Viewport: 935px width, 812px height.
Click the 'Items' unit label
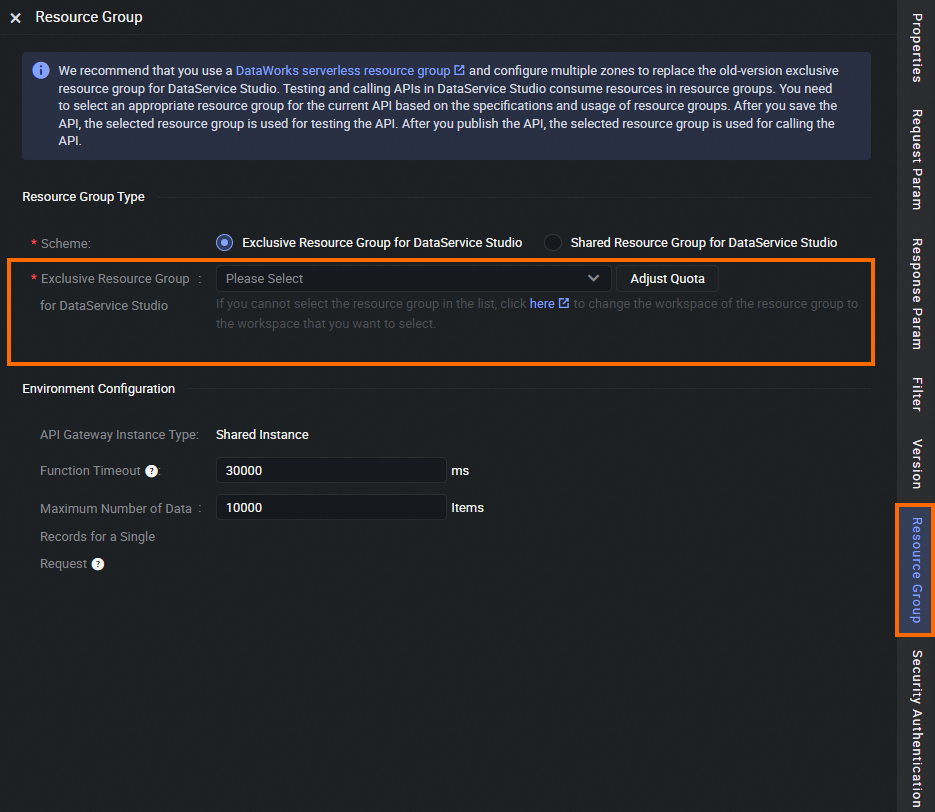click(x=467, y=508)
